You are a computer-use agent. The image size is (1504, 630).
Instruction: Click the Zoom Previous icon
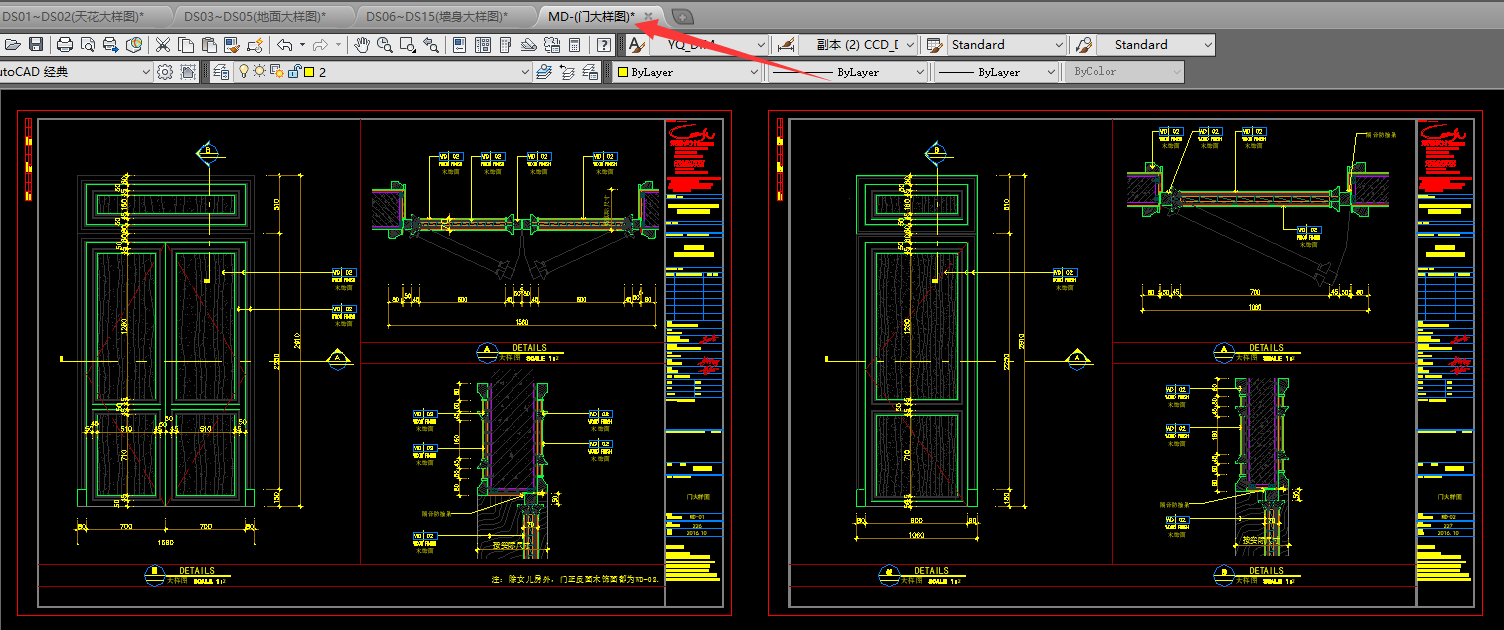pyautogui.click(x=431, y=45)
